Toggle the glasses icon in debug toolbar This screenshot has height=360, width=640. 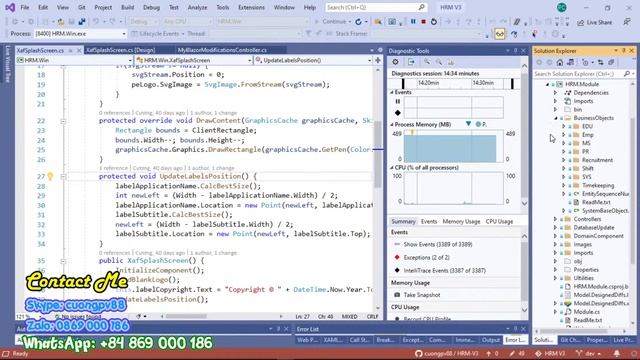click(x=500, y=34)
